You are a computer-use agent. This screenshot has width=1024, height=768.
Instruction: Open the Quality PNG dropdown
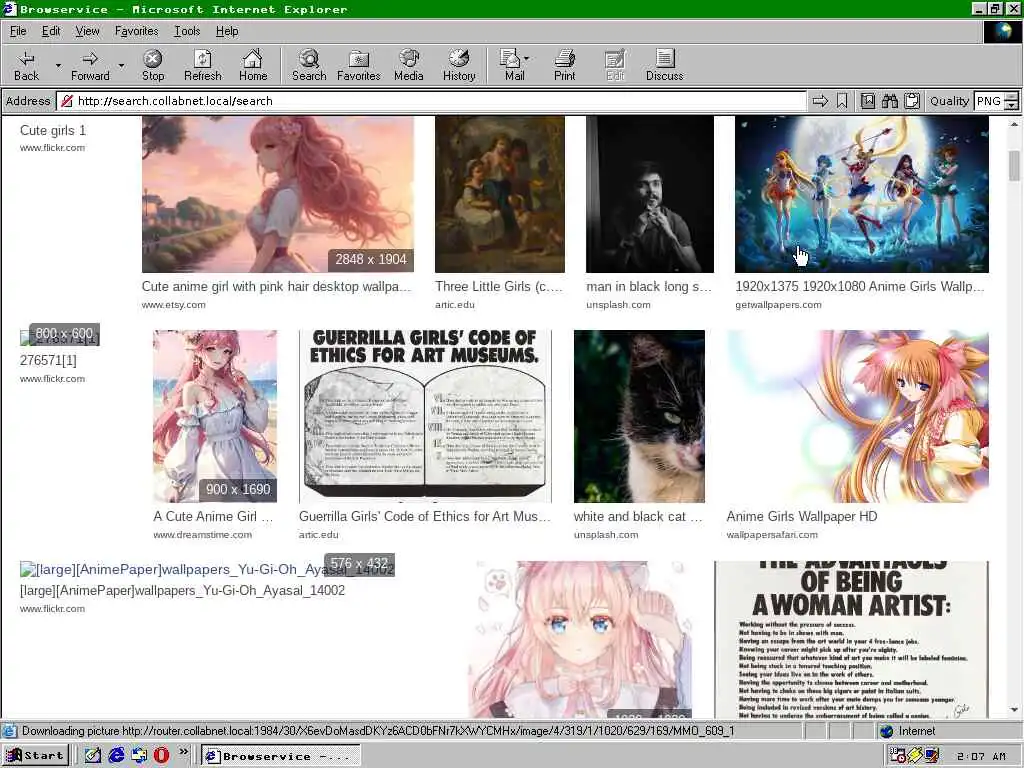pos(1012,101)
